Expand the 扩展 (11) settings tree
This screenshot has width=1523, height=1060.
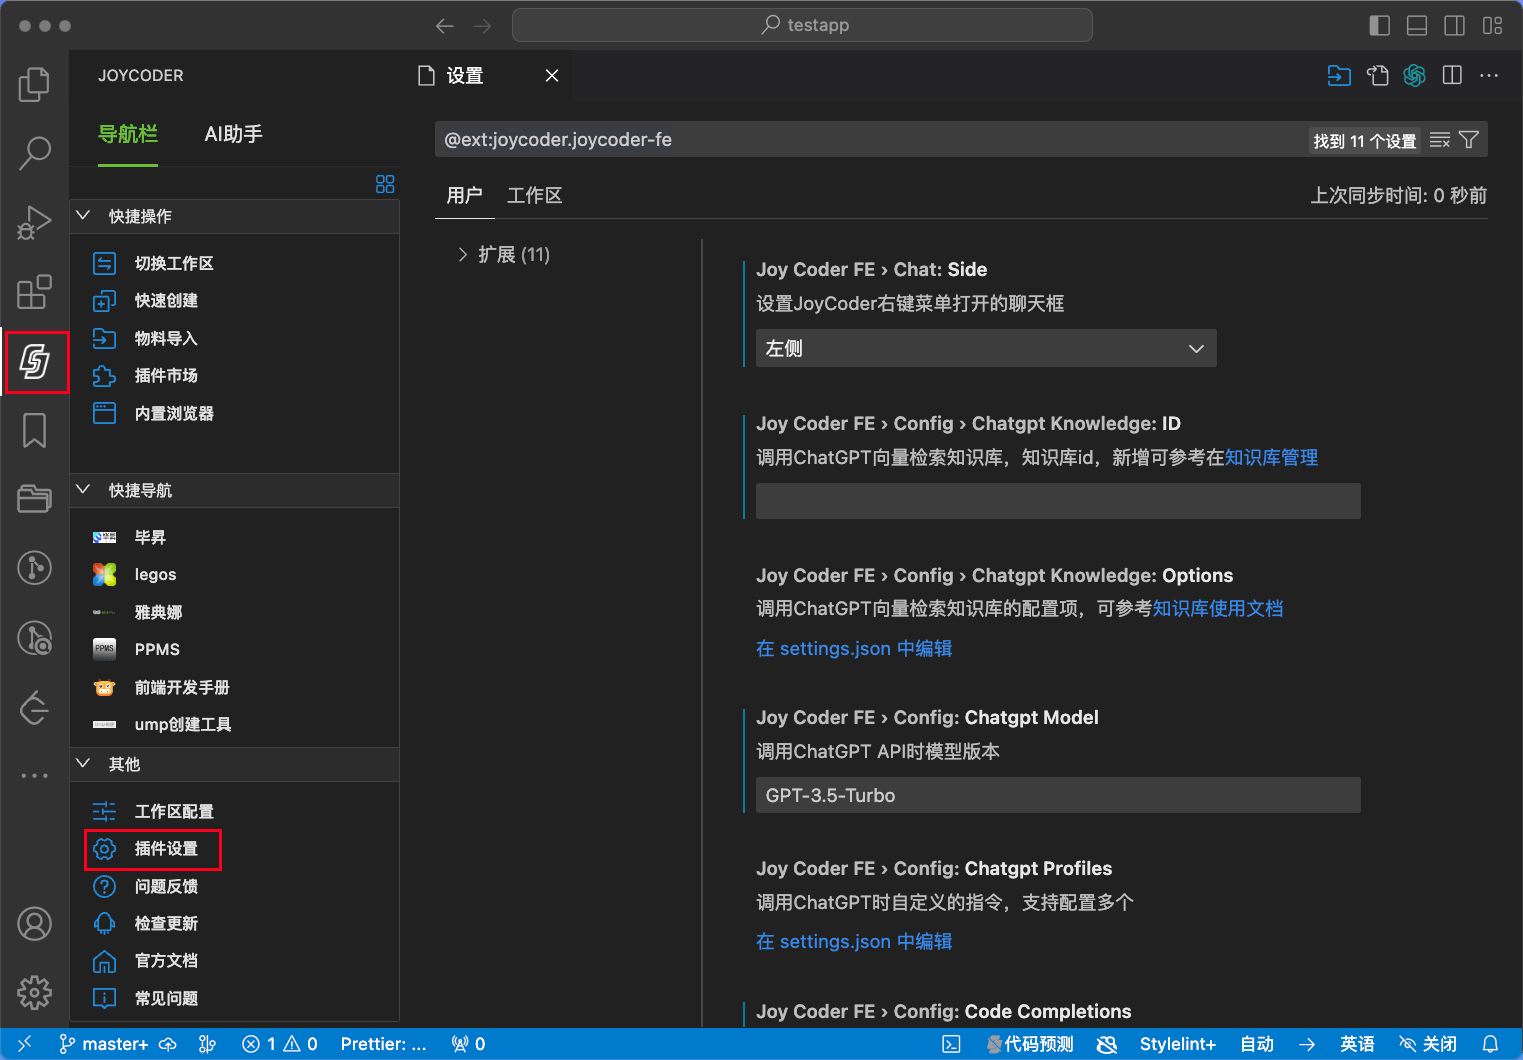coord(462,255)
